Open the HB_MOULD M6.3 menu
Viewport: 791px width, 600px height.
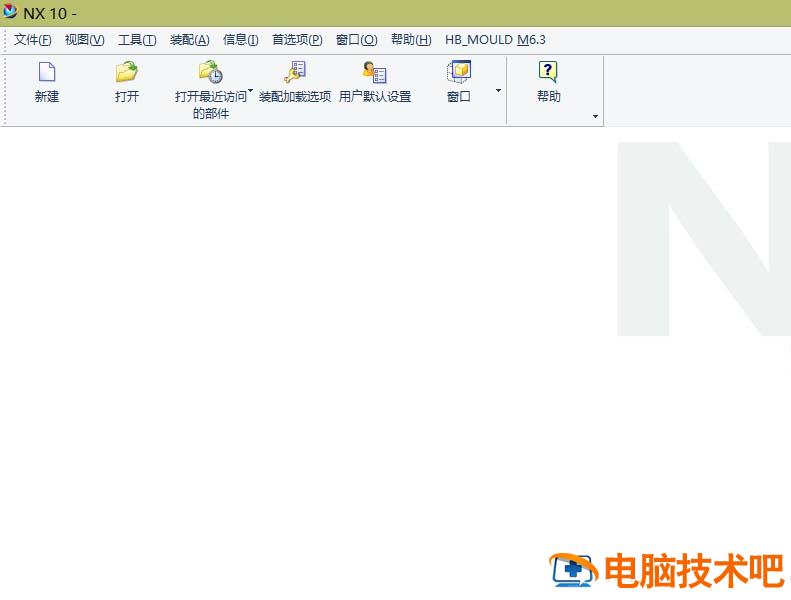tap(495, 39)
